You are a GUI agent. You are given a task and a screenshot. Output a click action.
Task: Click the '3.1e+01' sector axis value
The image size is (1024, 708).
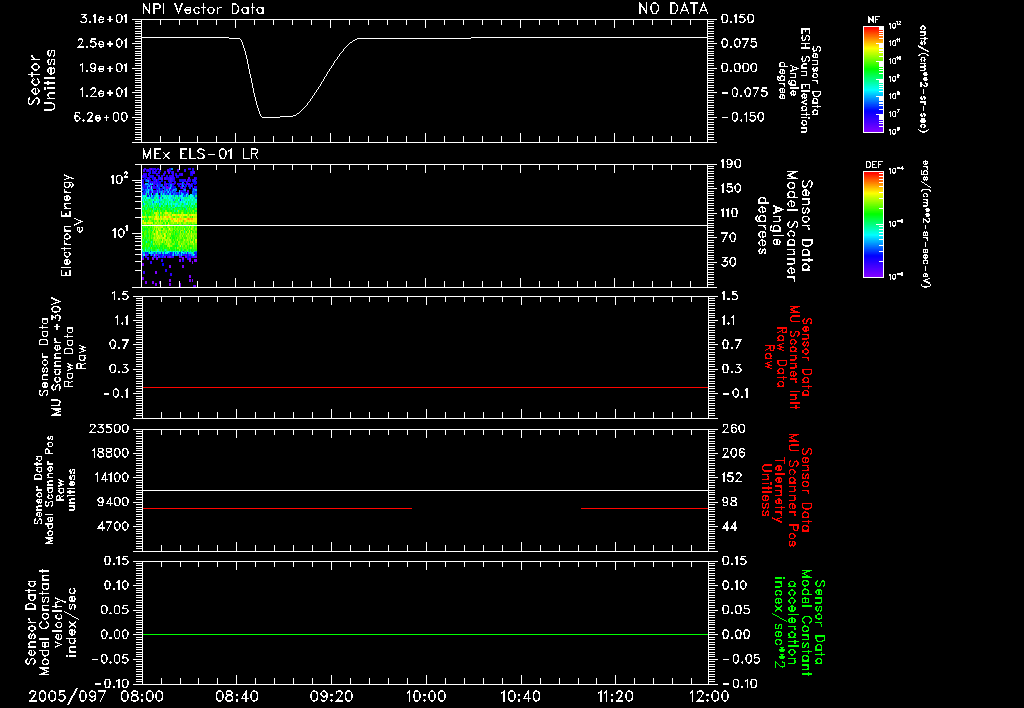point(103,18)
